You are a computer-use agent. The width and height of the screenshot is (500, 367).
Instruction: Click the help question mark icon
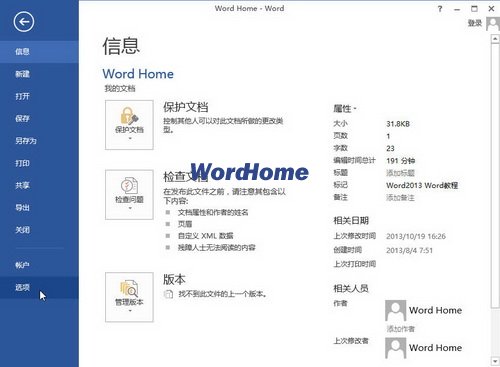point(440,9)
